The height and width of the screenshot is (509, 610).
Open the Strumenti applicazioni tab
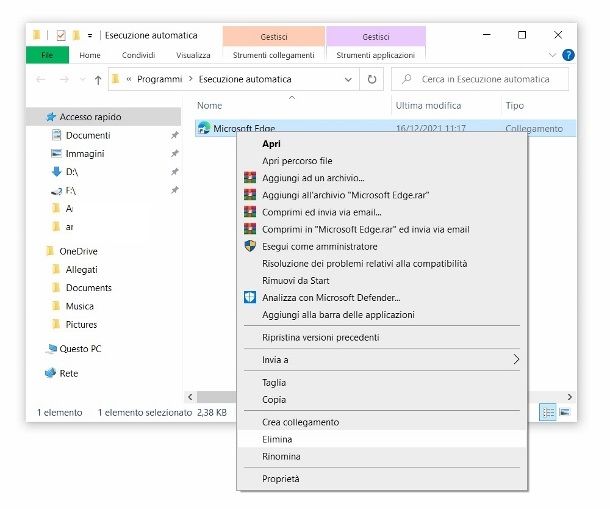pyautogui.click(x=375, y=55)
